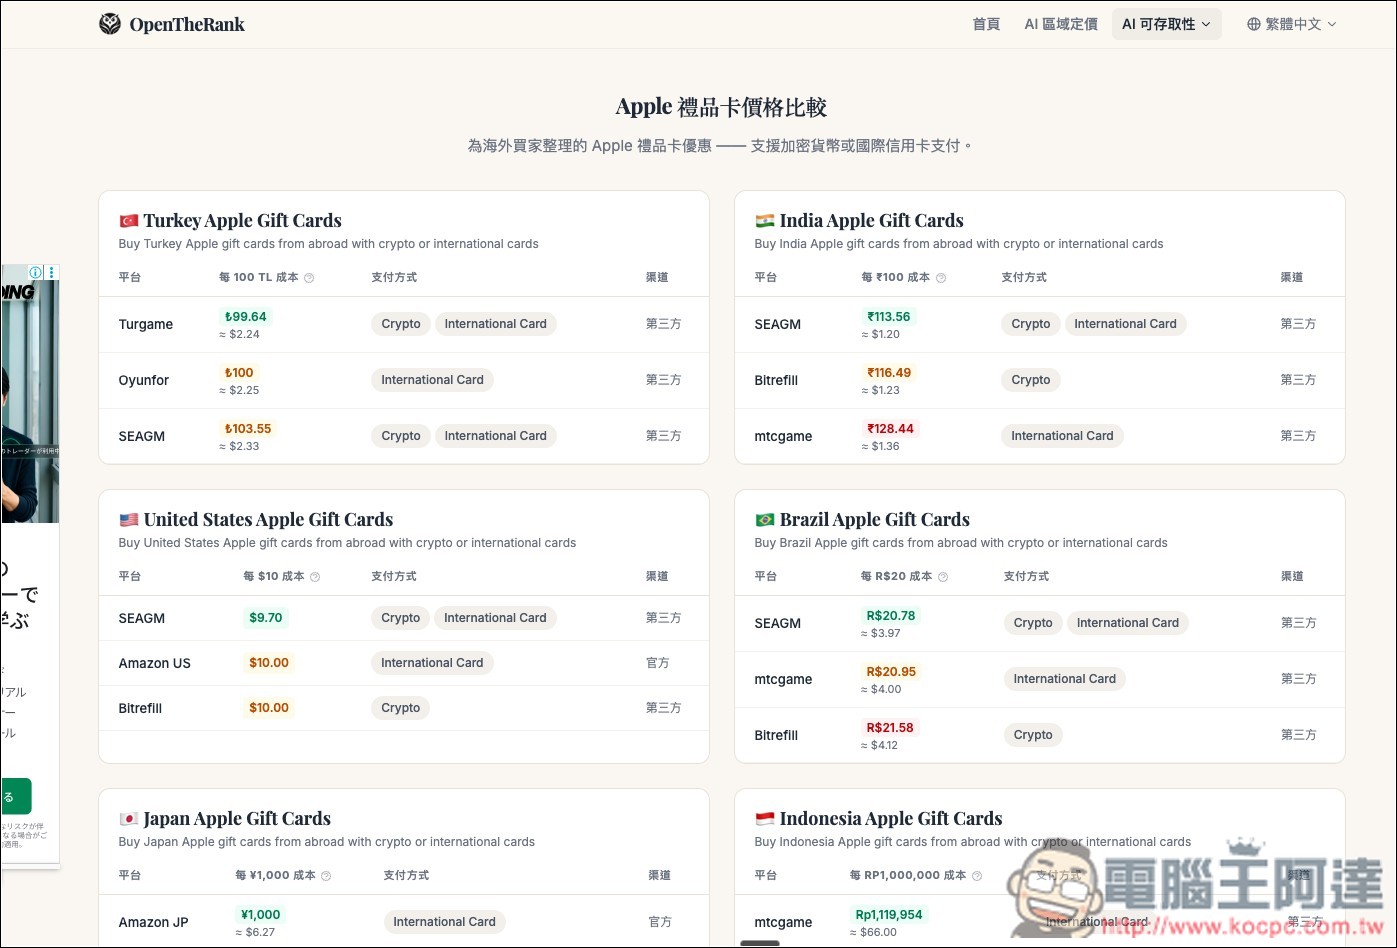Screen dimensions: 1397x948
Task: Click the ¥1,000 price badge
Action: (260, 914)
